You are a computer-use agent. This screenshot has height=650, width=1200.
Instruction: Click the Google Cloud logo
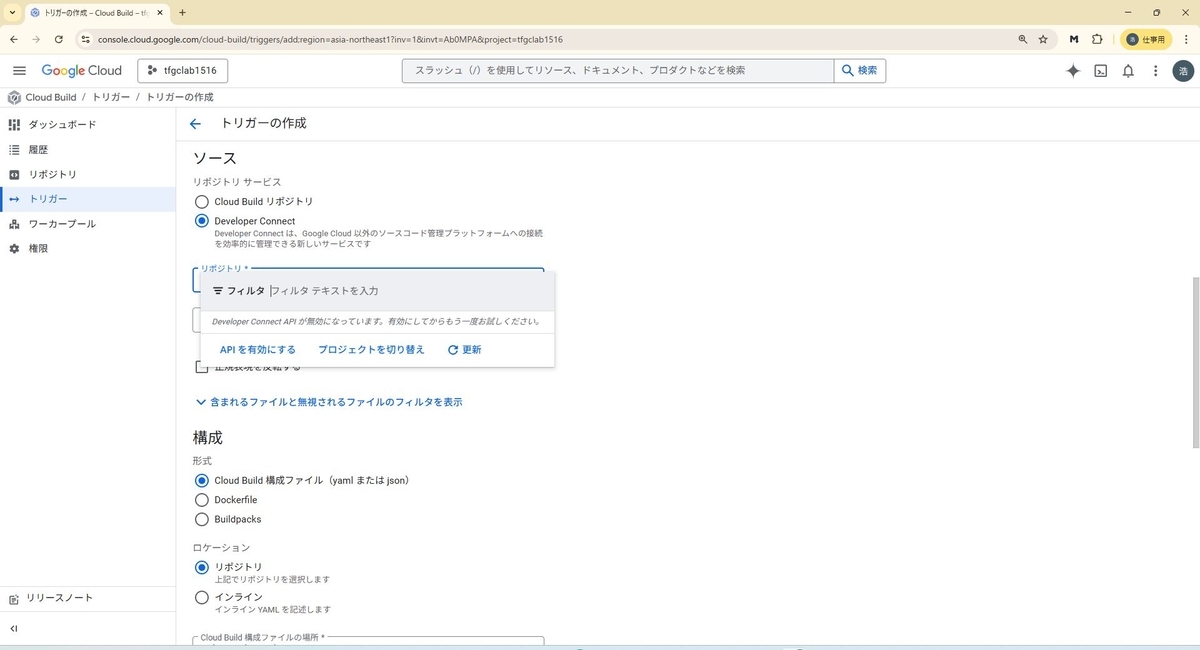[x=81, y=71]
